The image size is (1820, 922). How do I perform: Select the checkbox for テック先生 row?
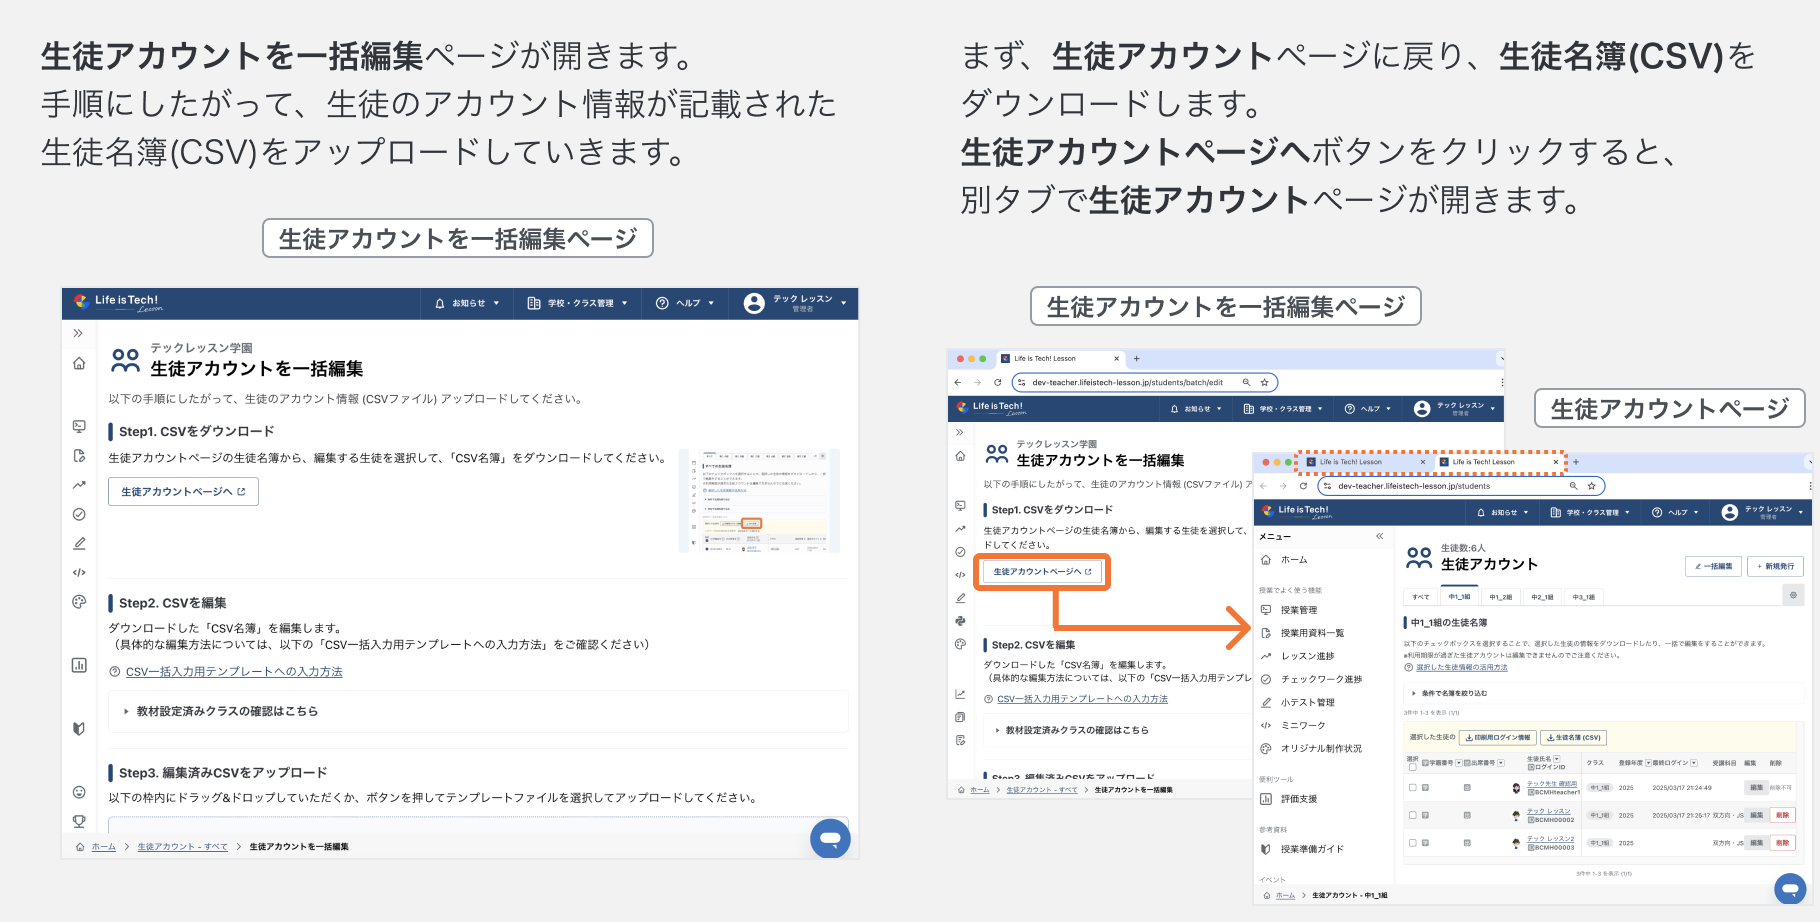[x=1412, y=788]
